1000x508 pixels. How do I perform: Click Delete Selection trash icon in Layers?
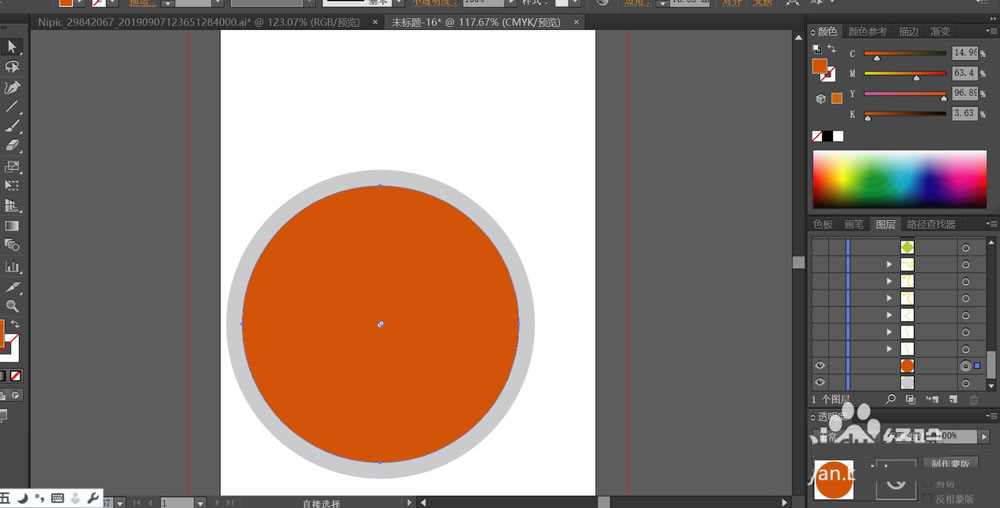coord(974,399)
